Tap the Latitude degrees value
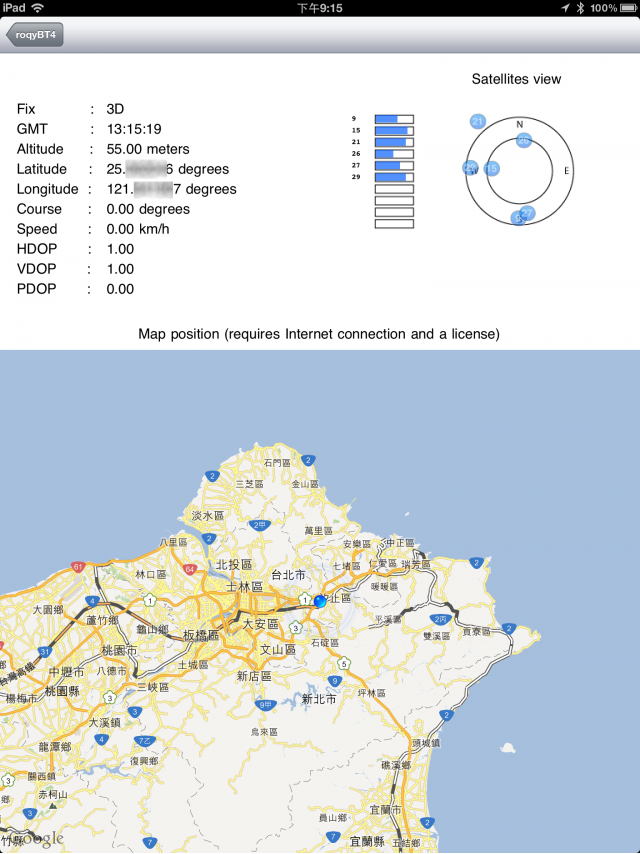Screen dimensions: 640x854 168,169
